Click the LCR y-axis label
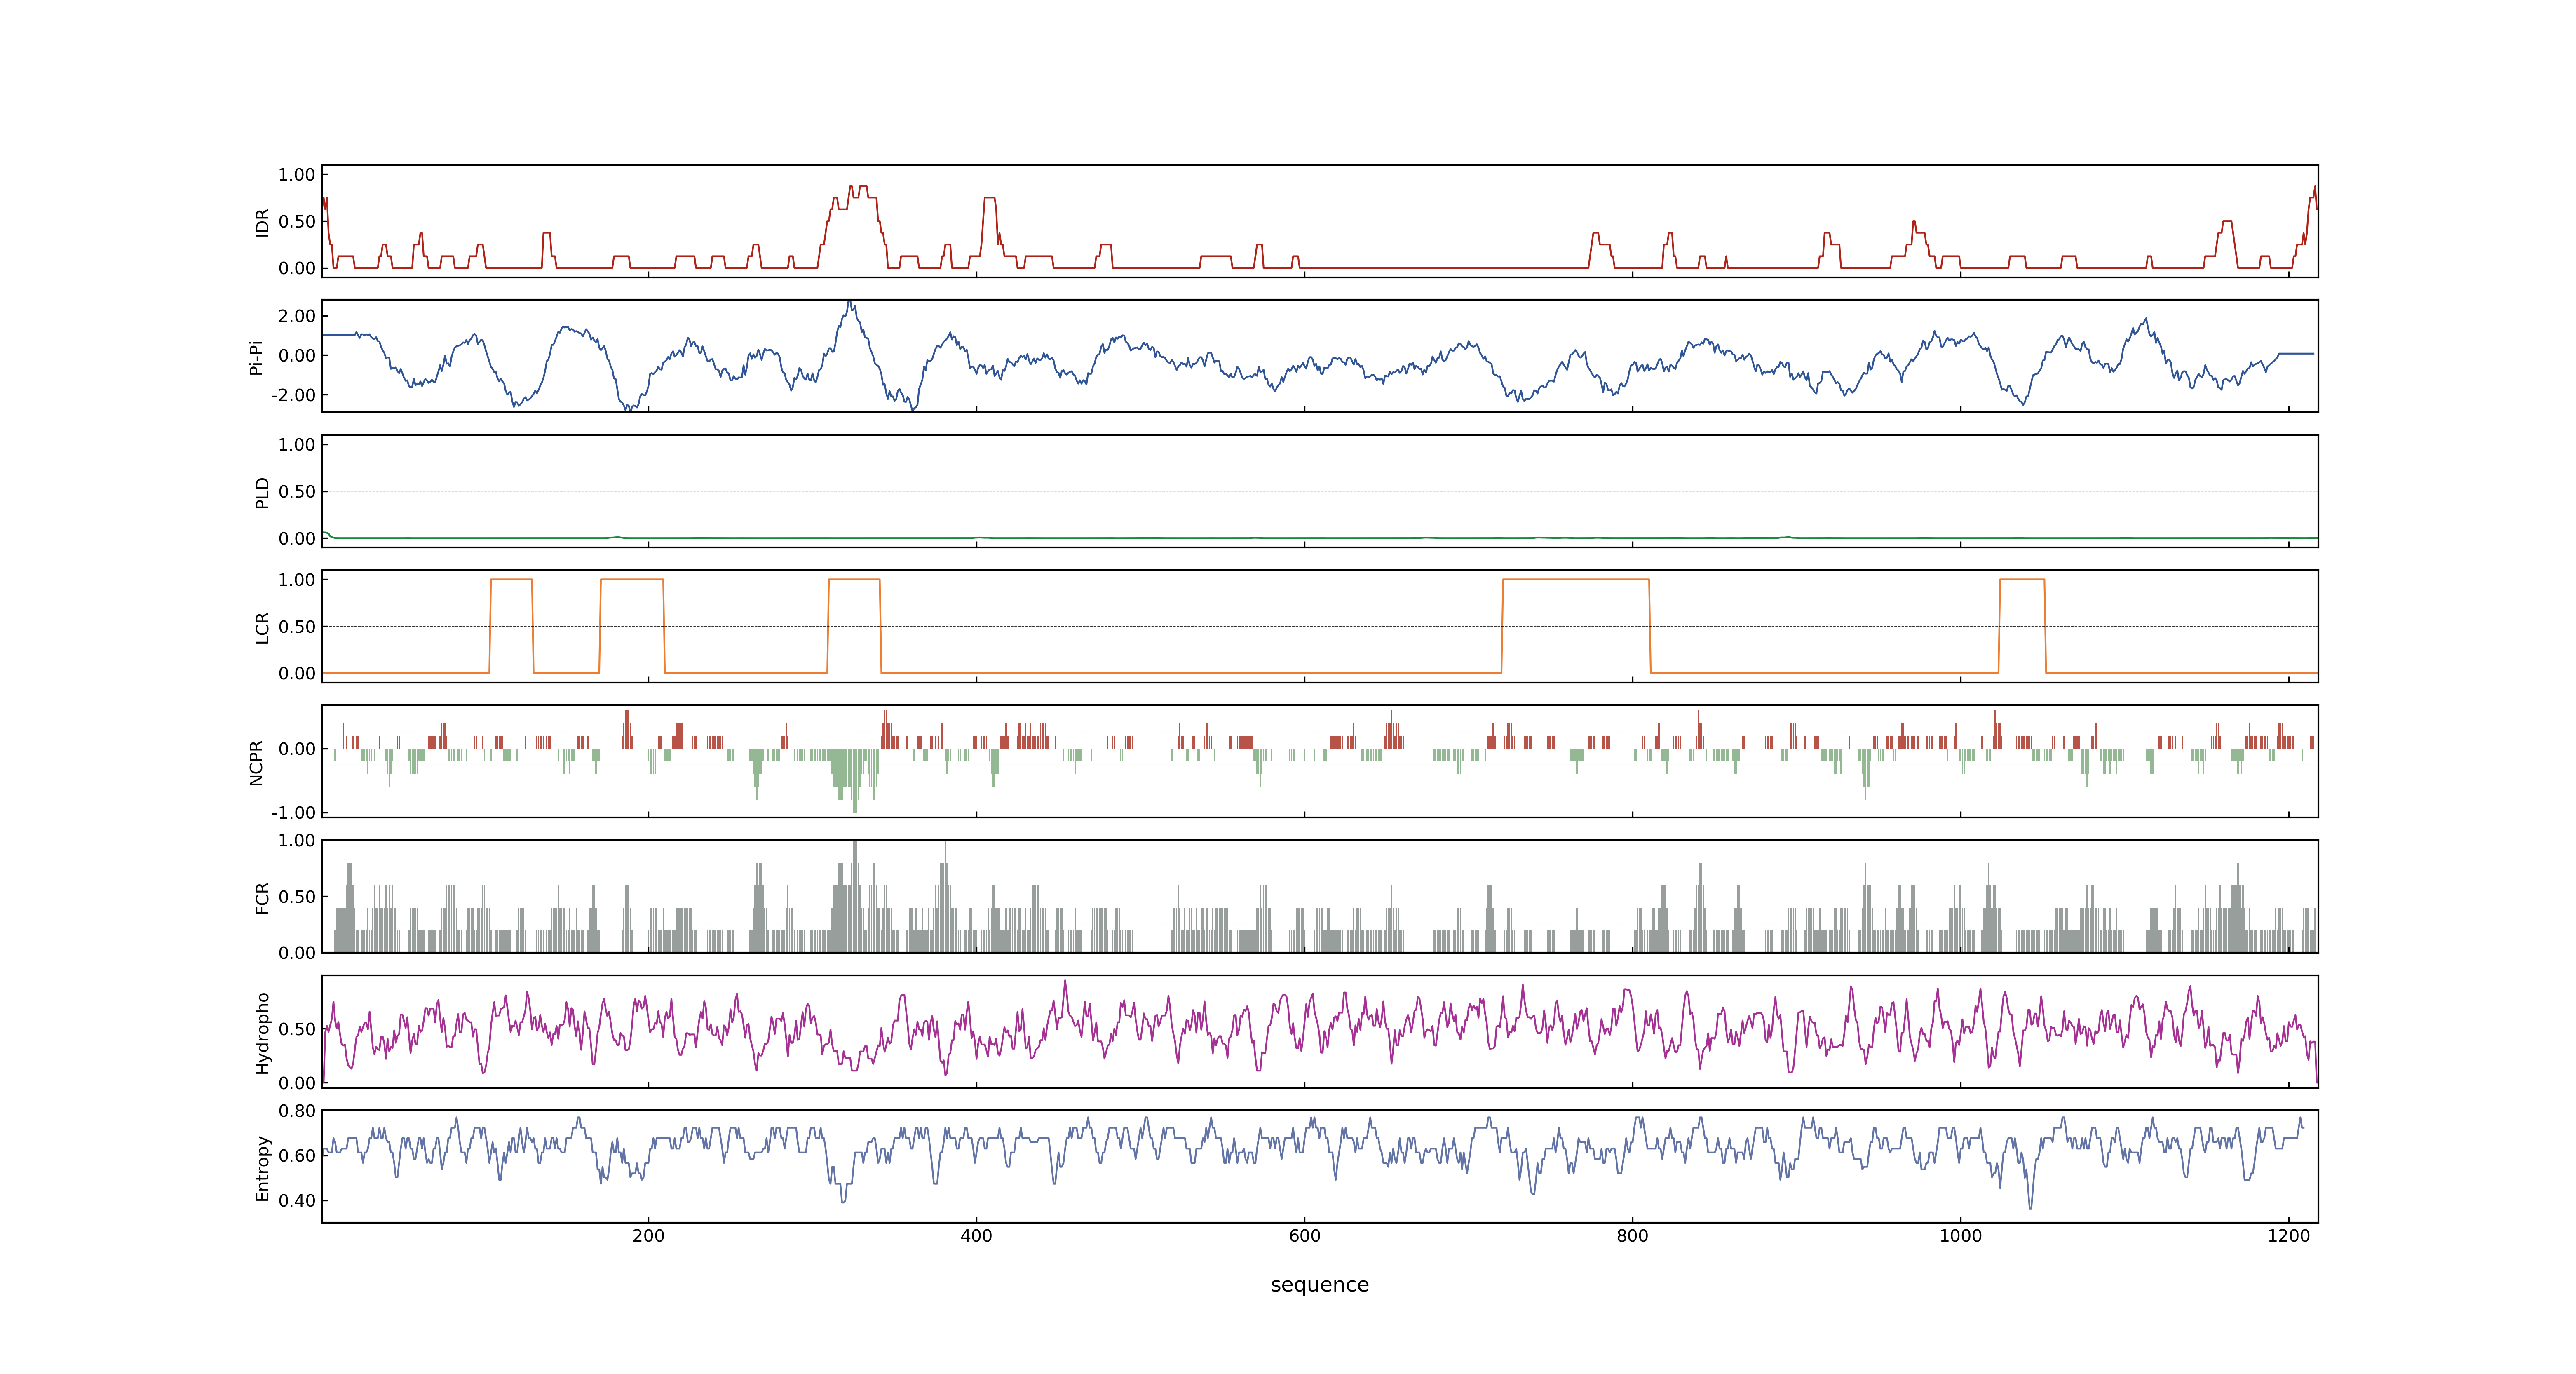 point(262,628)
